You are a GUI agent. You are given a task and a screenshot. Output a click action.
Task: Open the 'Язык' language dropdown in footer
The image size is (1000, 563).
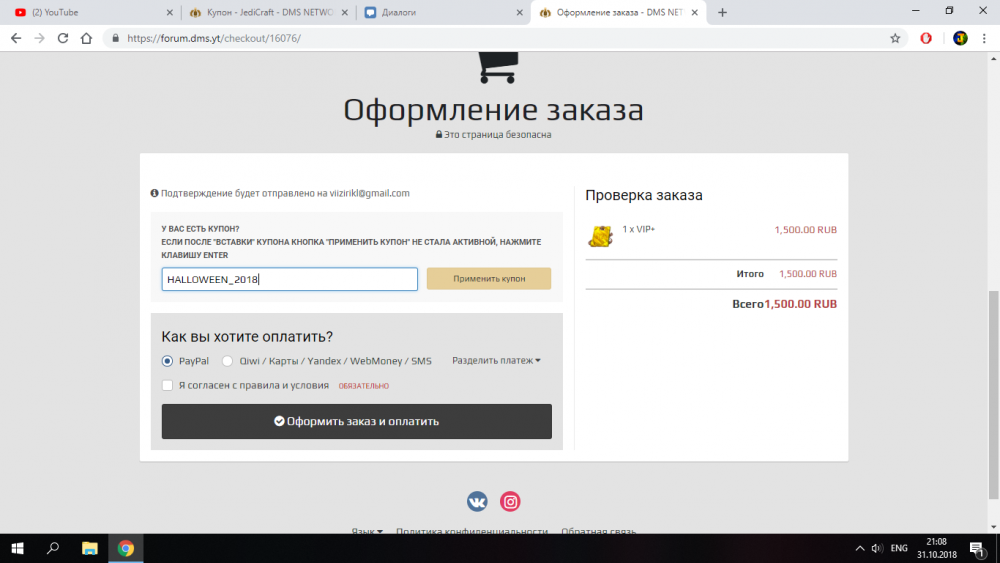(x=367, y=531)
